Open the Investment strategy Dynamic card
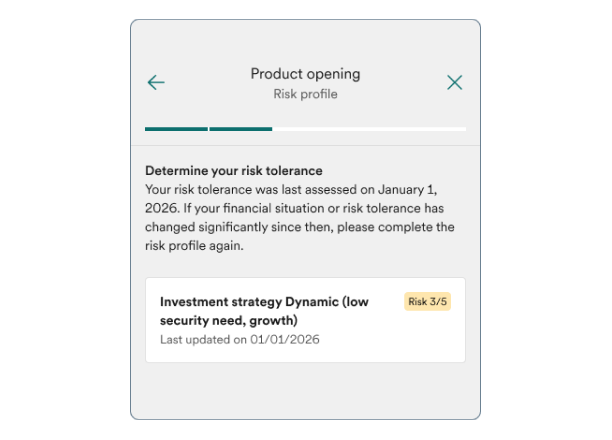612x440 pixels. 305,320
